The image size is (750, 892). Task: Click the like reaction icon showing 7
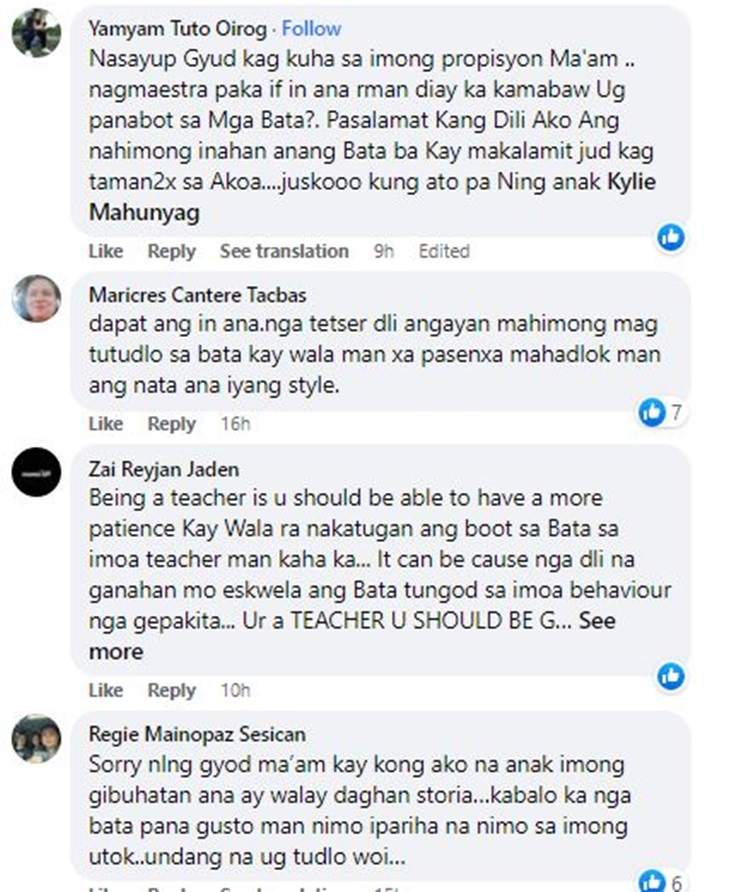pyautogui.click(x=652, y=412)
